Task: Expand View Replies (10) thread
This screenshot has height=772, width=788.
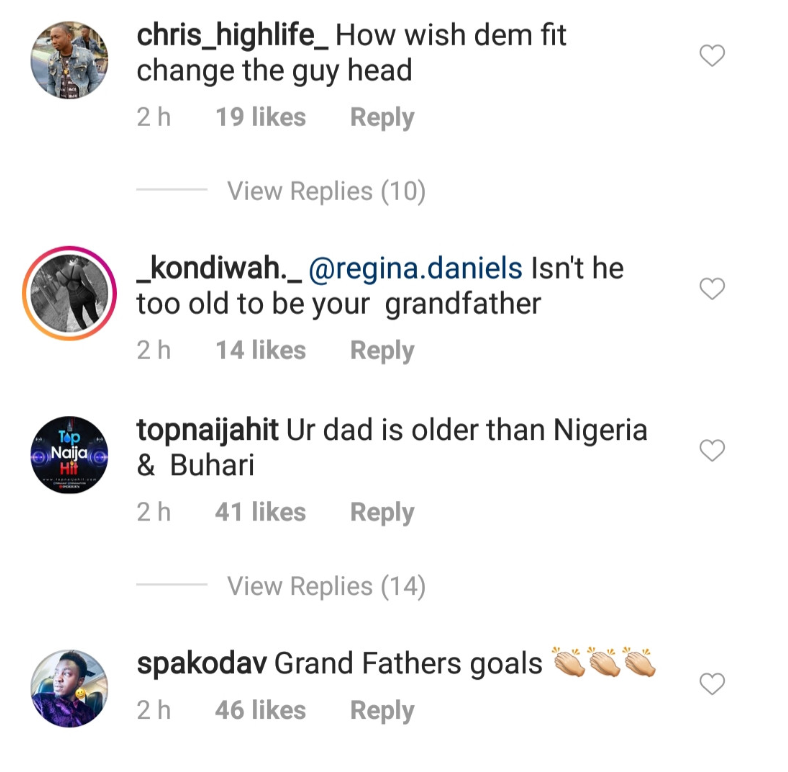Action: (326, 190)
